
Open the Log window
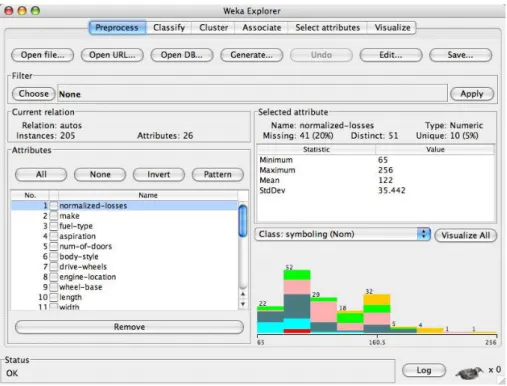[x=424, y=370]
